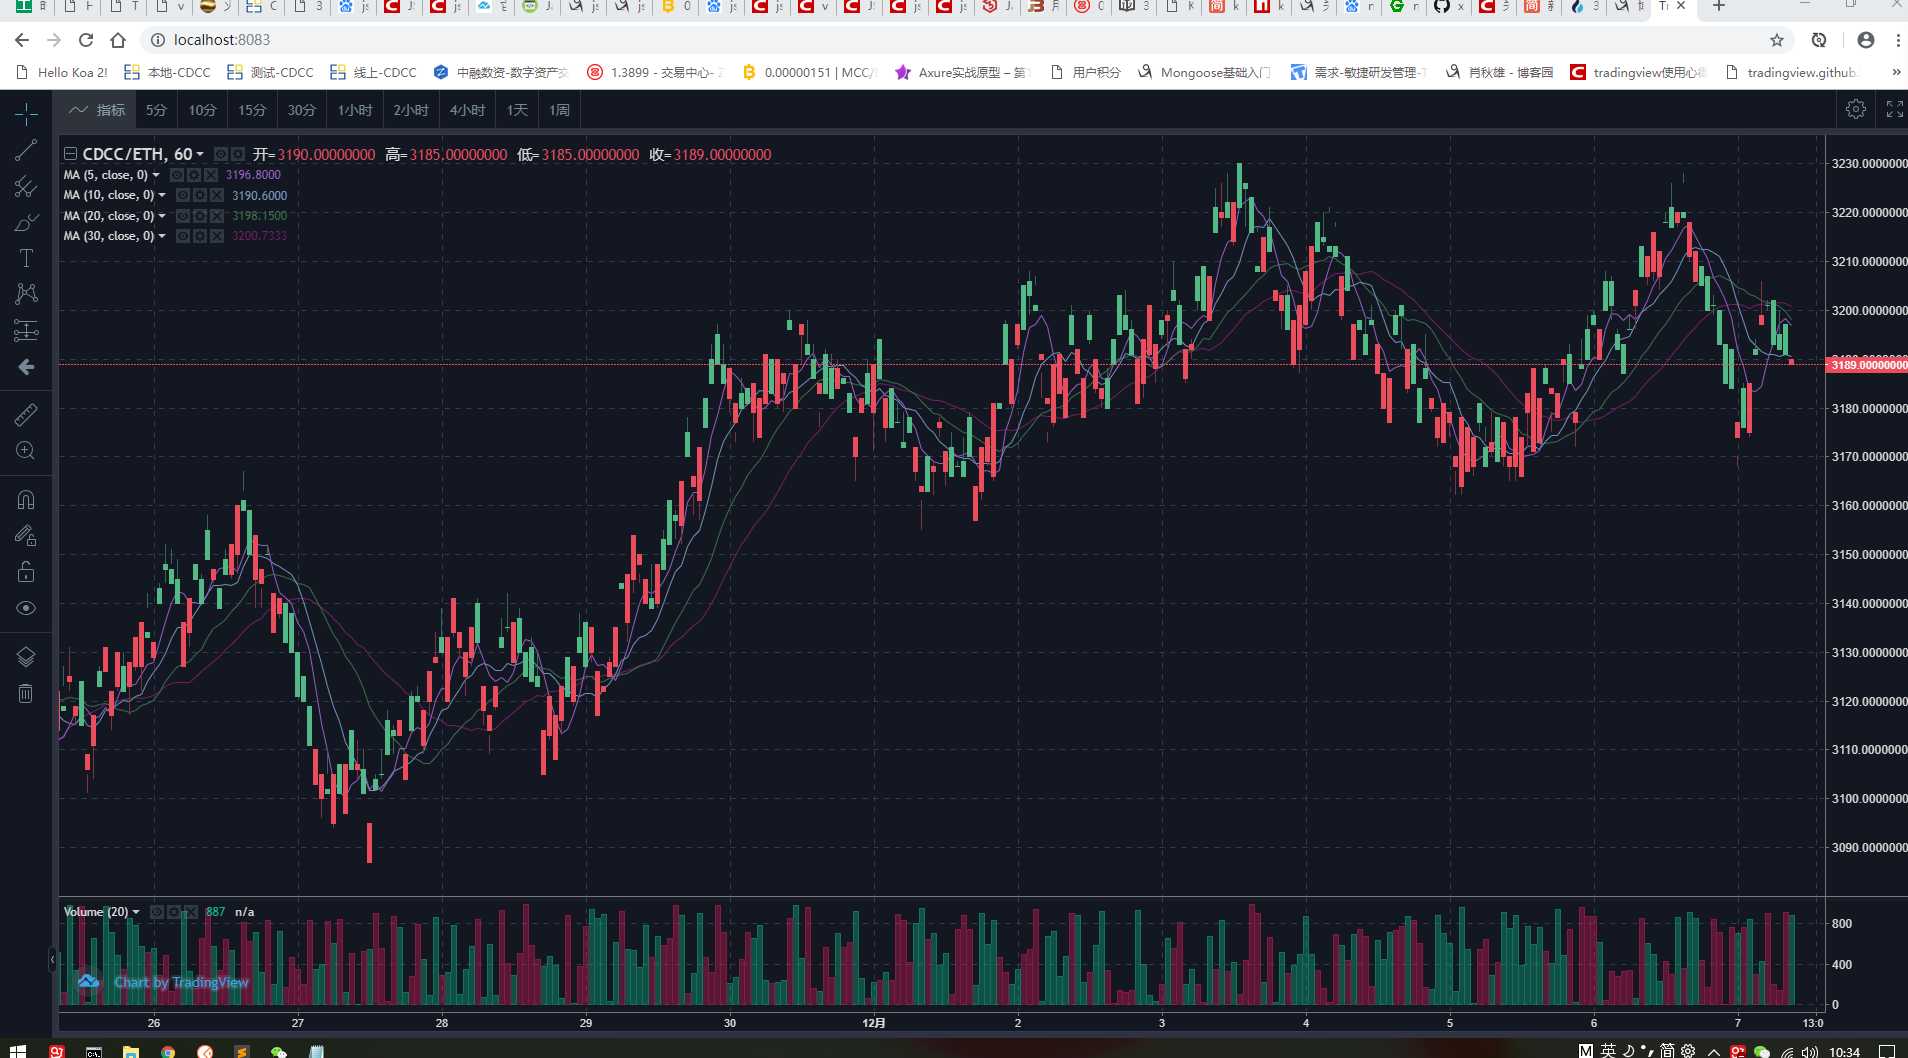This screenshot has width=1908, height=1058.
Task: Open chart settings gear icon
Action: [x=1856, y=110]
